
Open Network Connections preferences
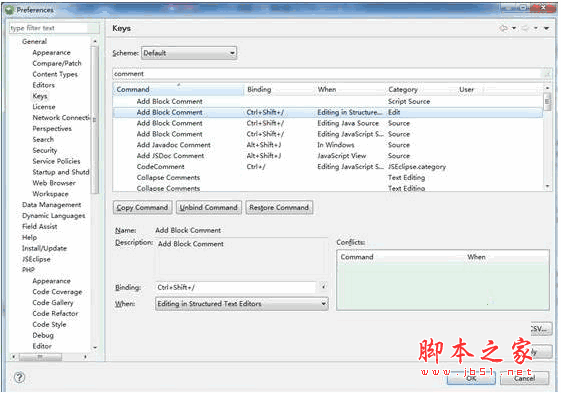61,118
